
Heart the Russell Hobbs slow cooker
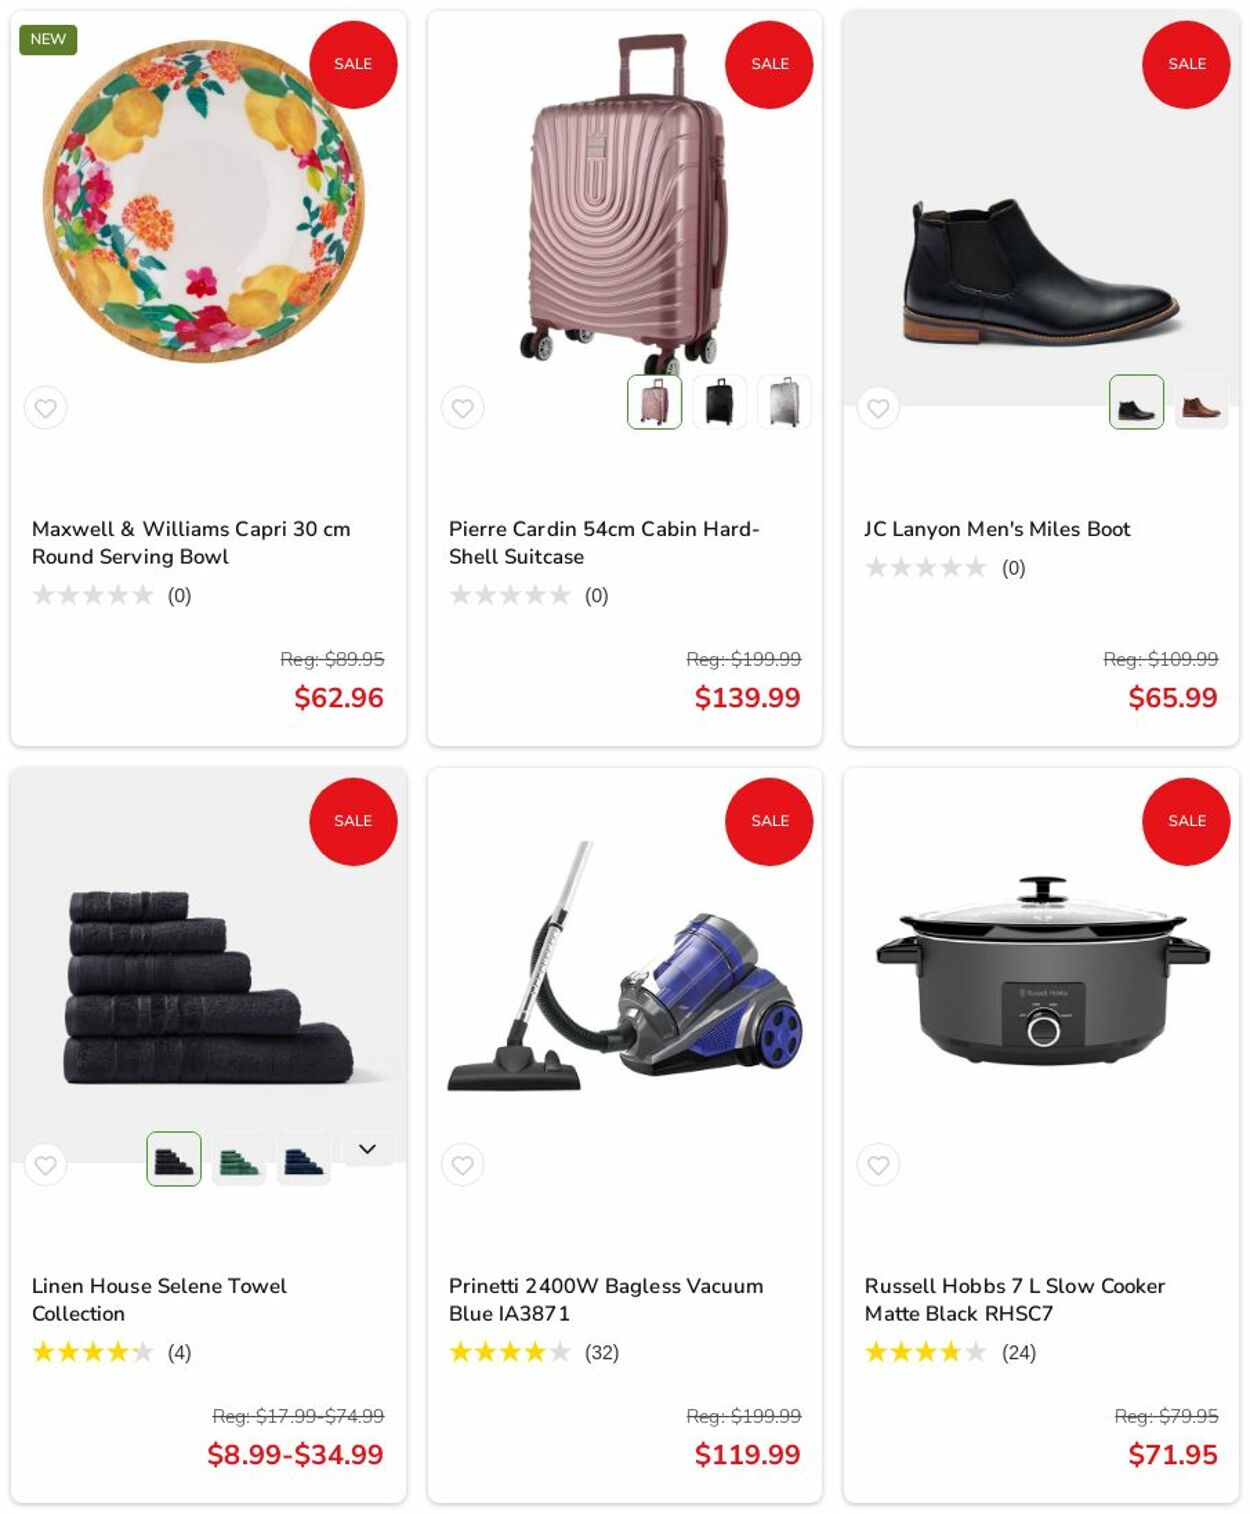878,1165
